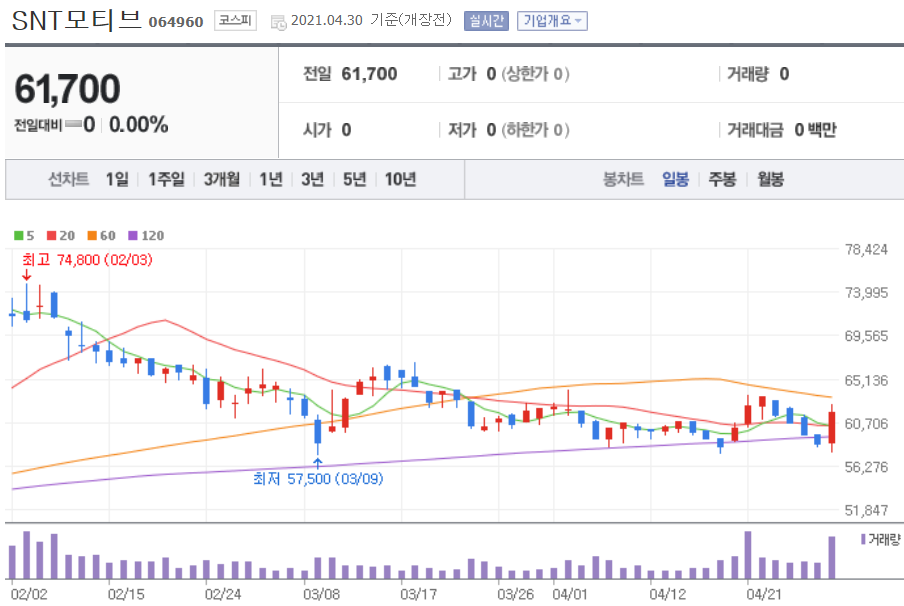Viewport: 904px width, 606px height.
Task: Click the 거래량 volume legend marker
Action: tap(863, 540)
